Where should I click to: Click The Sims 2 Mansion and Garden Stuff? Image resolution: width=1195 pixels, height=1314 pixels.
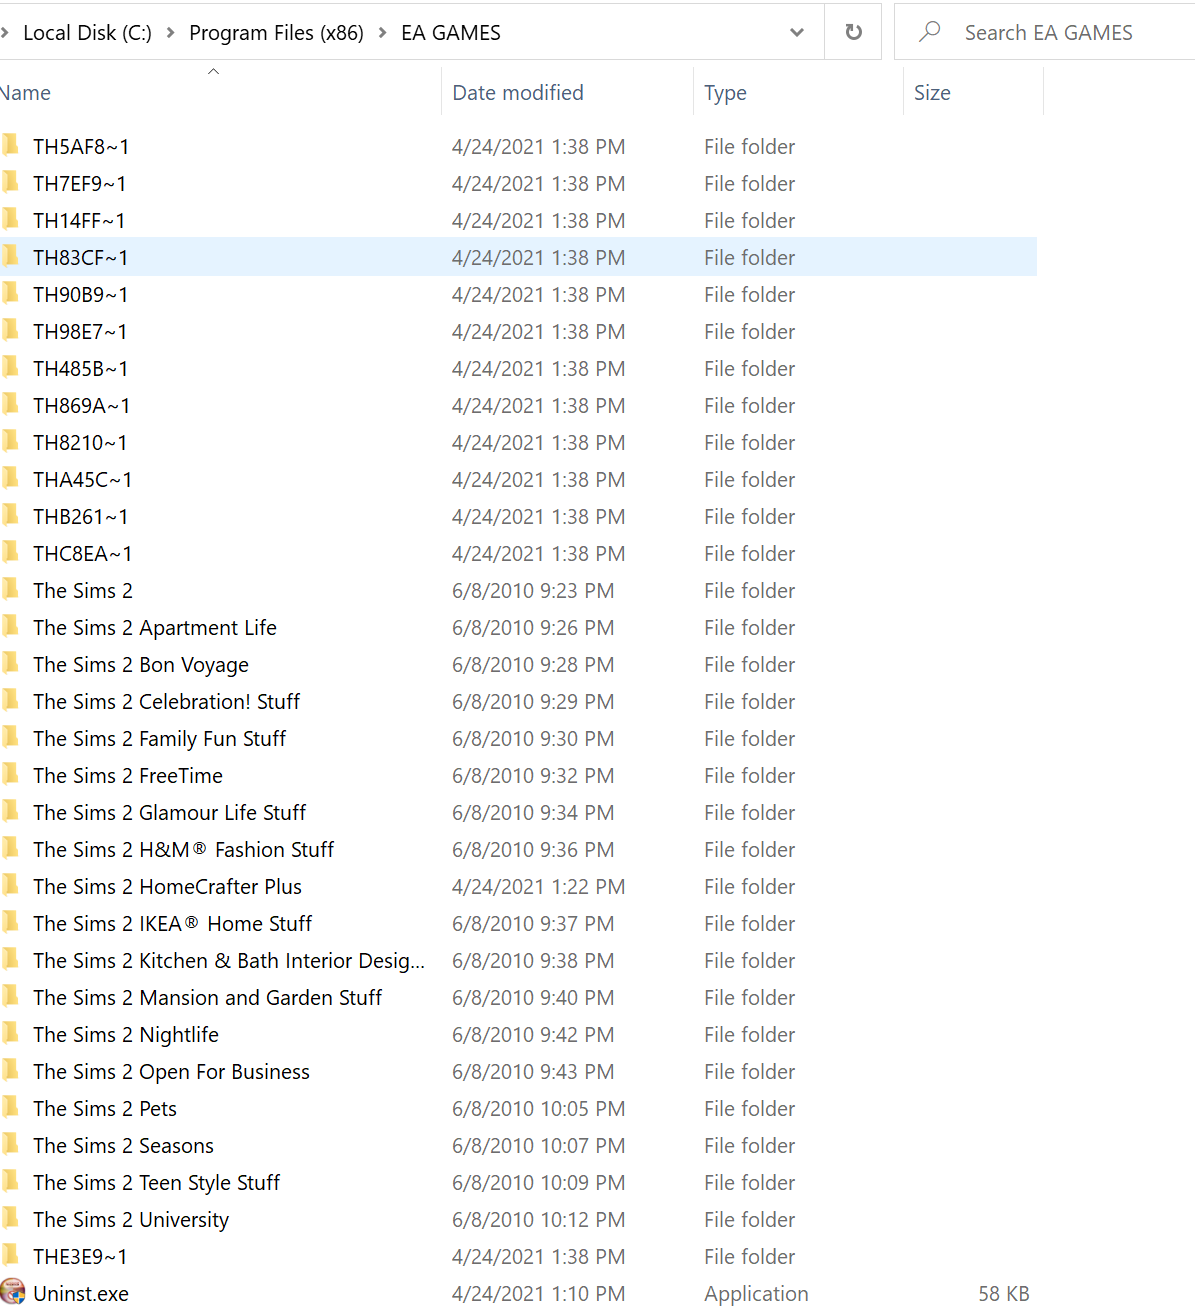pos(207,998)
